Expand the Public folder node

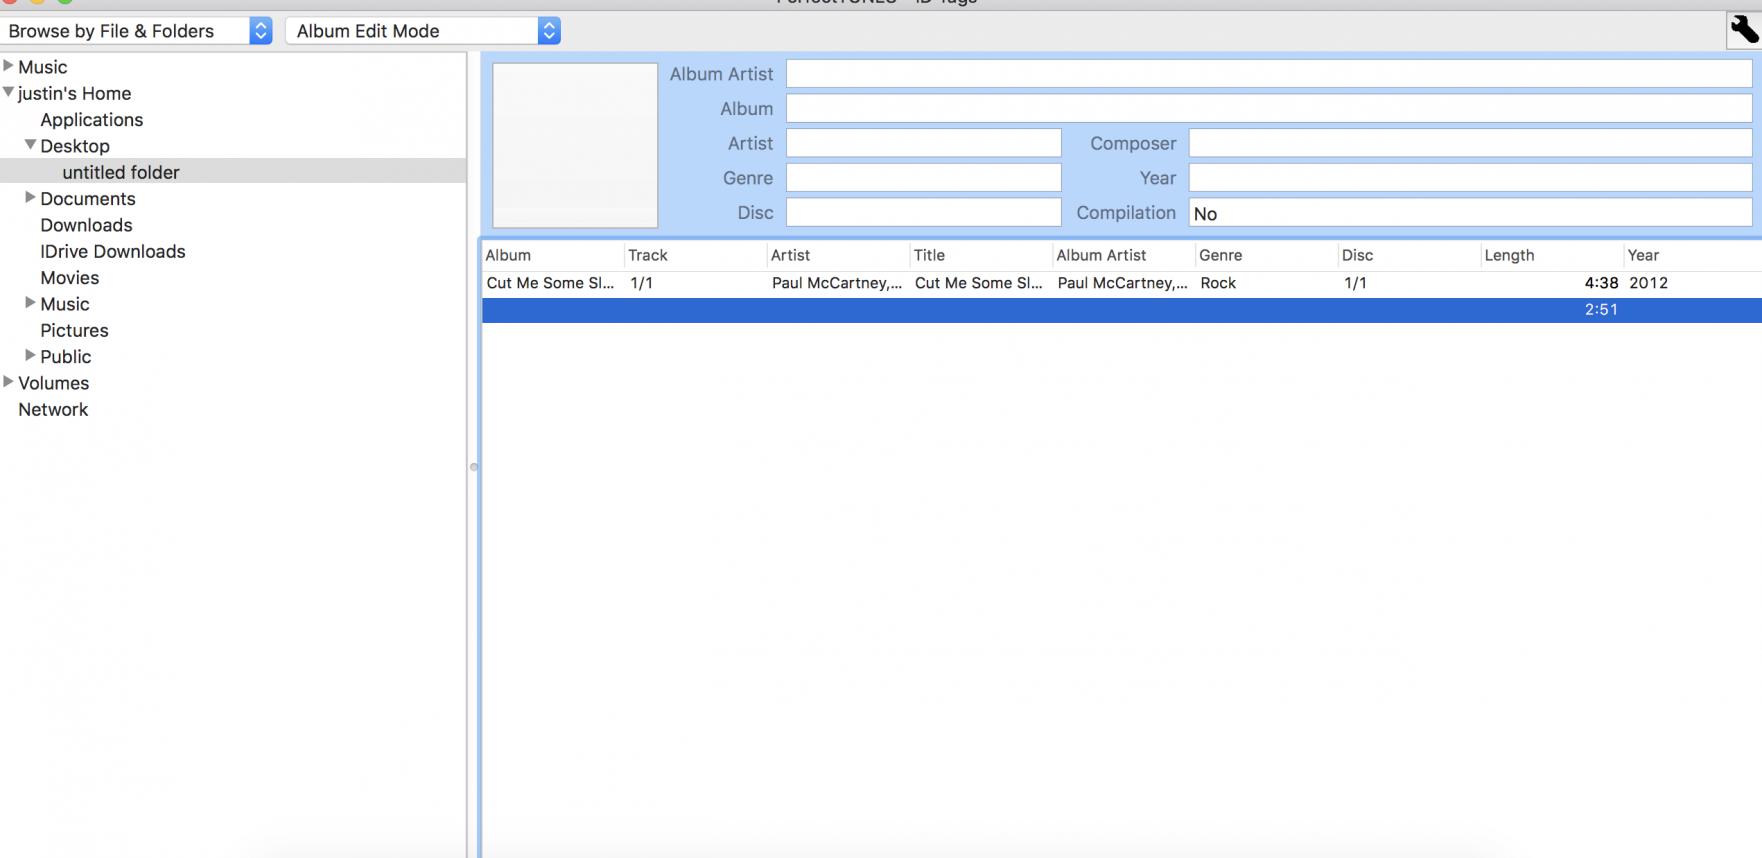(30, 355)
